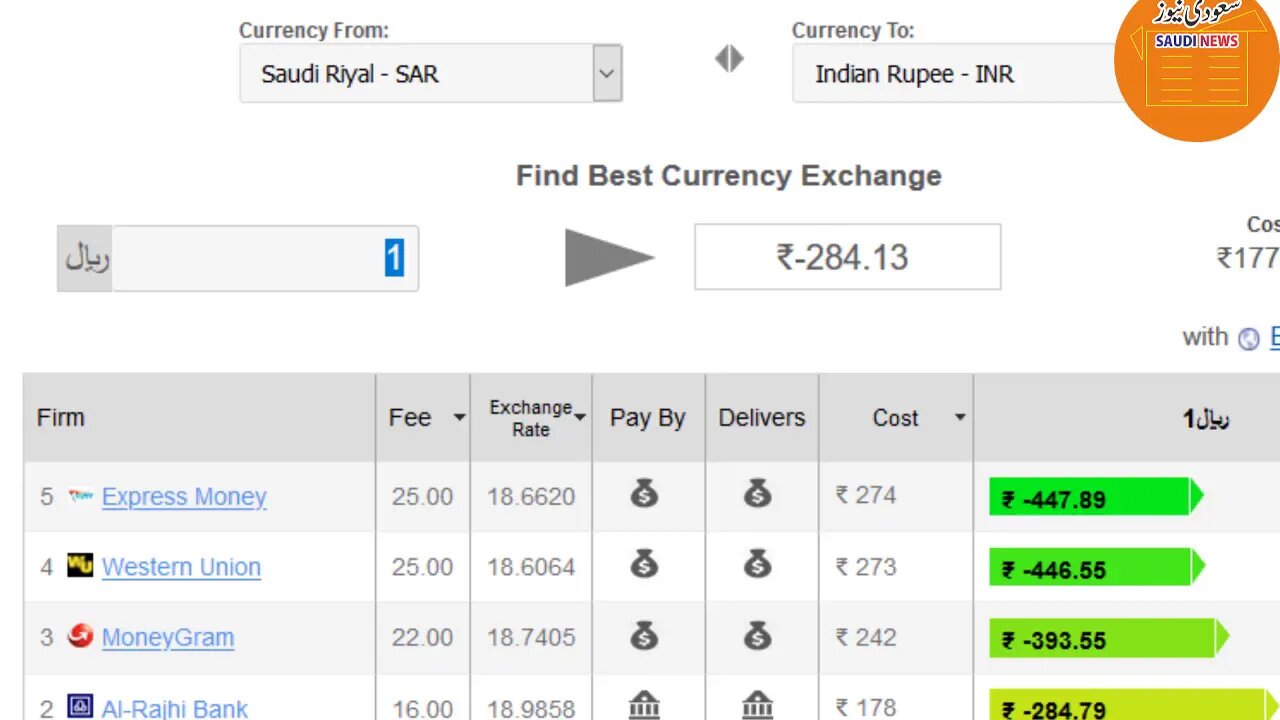Click cost value ₹ 242

coord(866,637)
